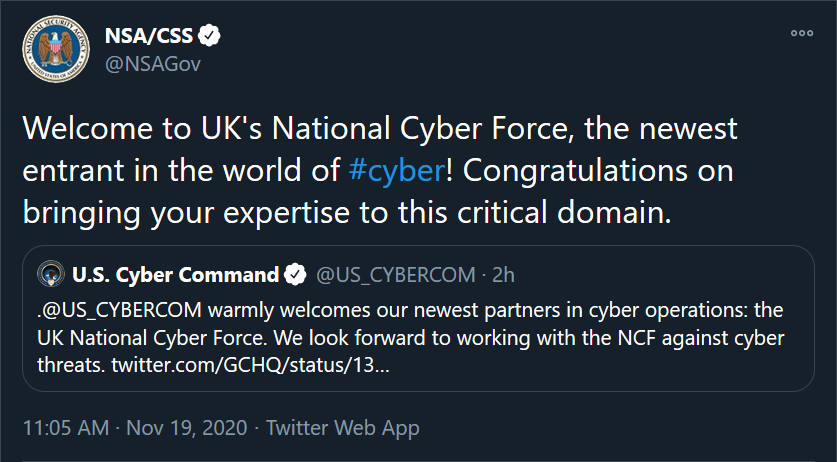Open the NSA/CSS profile avatar
The height and width of the screenshot is (462, 837).
(56, 49)
